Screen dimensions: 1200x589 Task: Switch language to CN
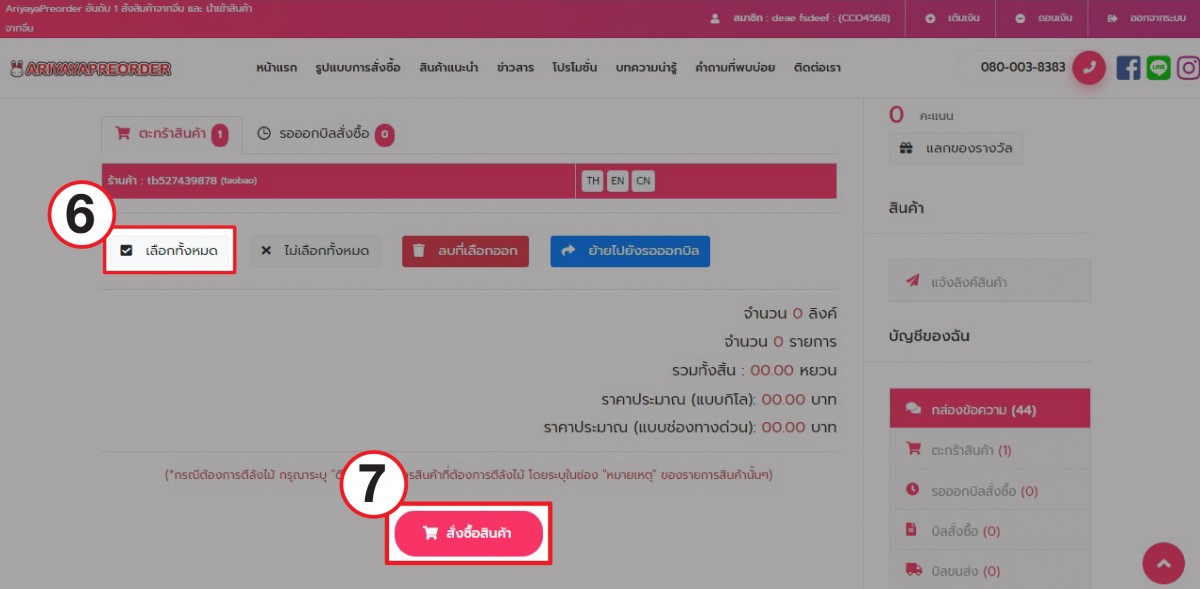click(643, 181)
